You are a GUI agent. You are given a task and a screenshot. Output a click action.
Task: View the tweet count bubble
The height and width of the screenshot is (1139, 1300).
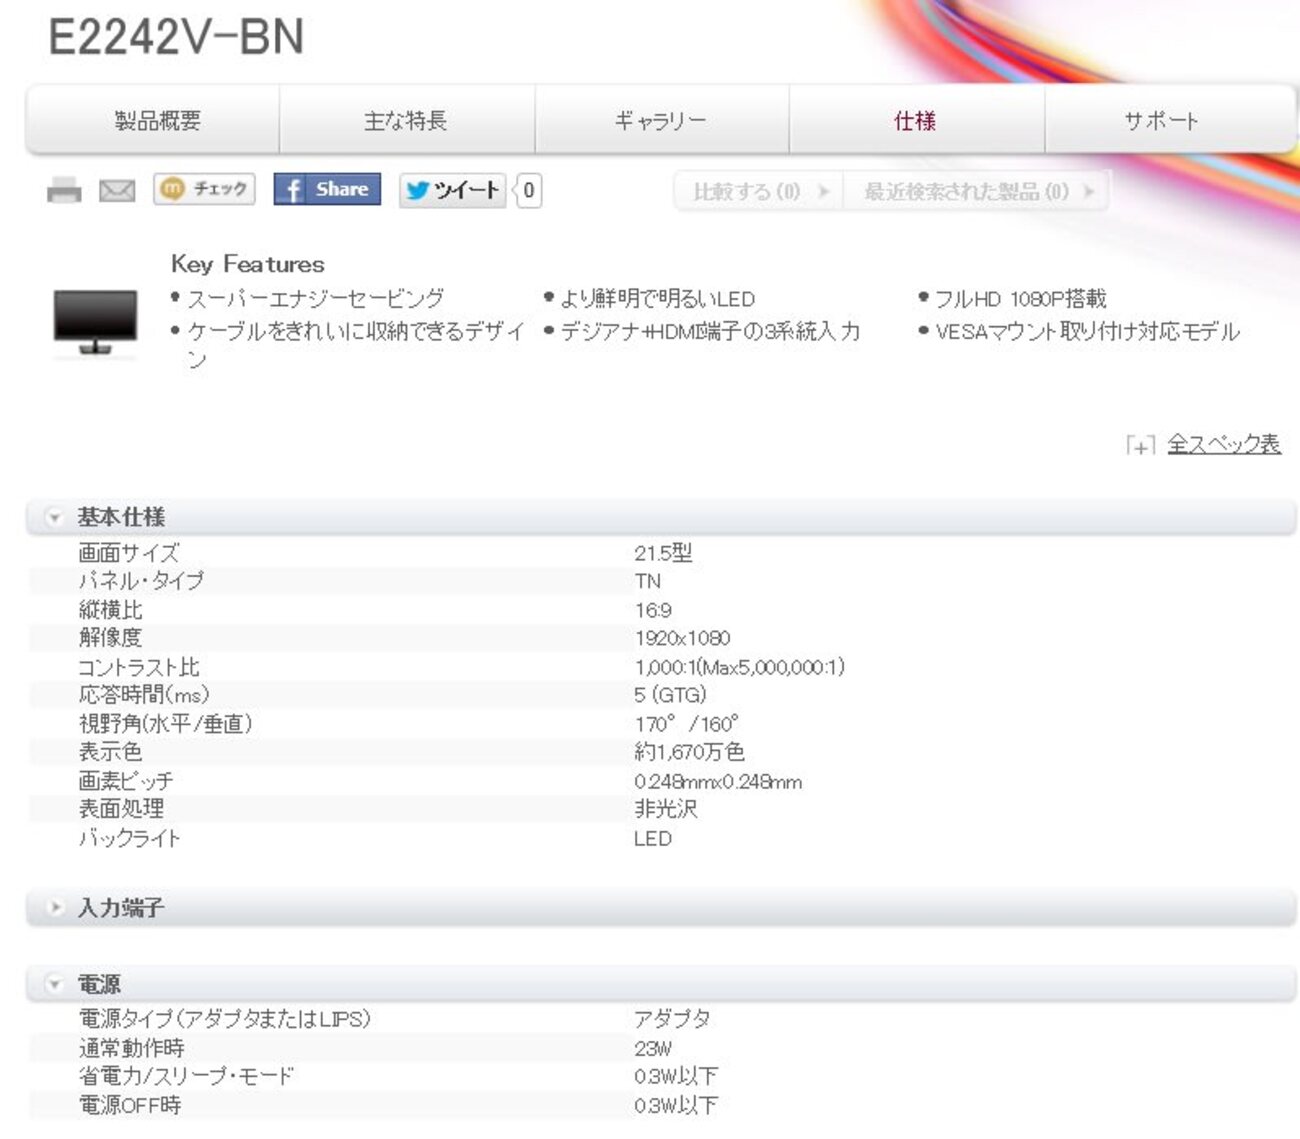(529, 190)
